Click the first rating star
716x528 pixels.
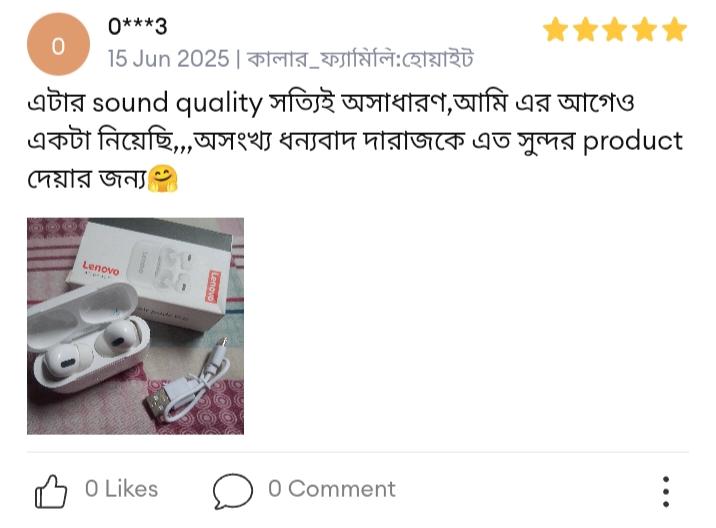556,30
